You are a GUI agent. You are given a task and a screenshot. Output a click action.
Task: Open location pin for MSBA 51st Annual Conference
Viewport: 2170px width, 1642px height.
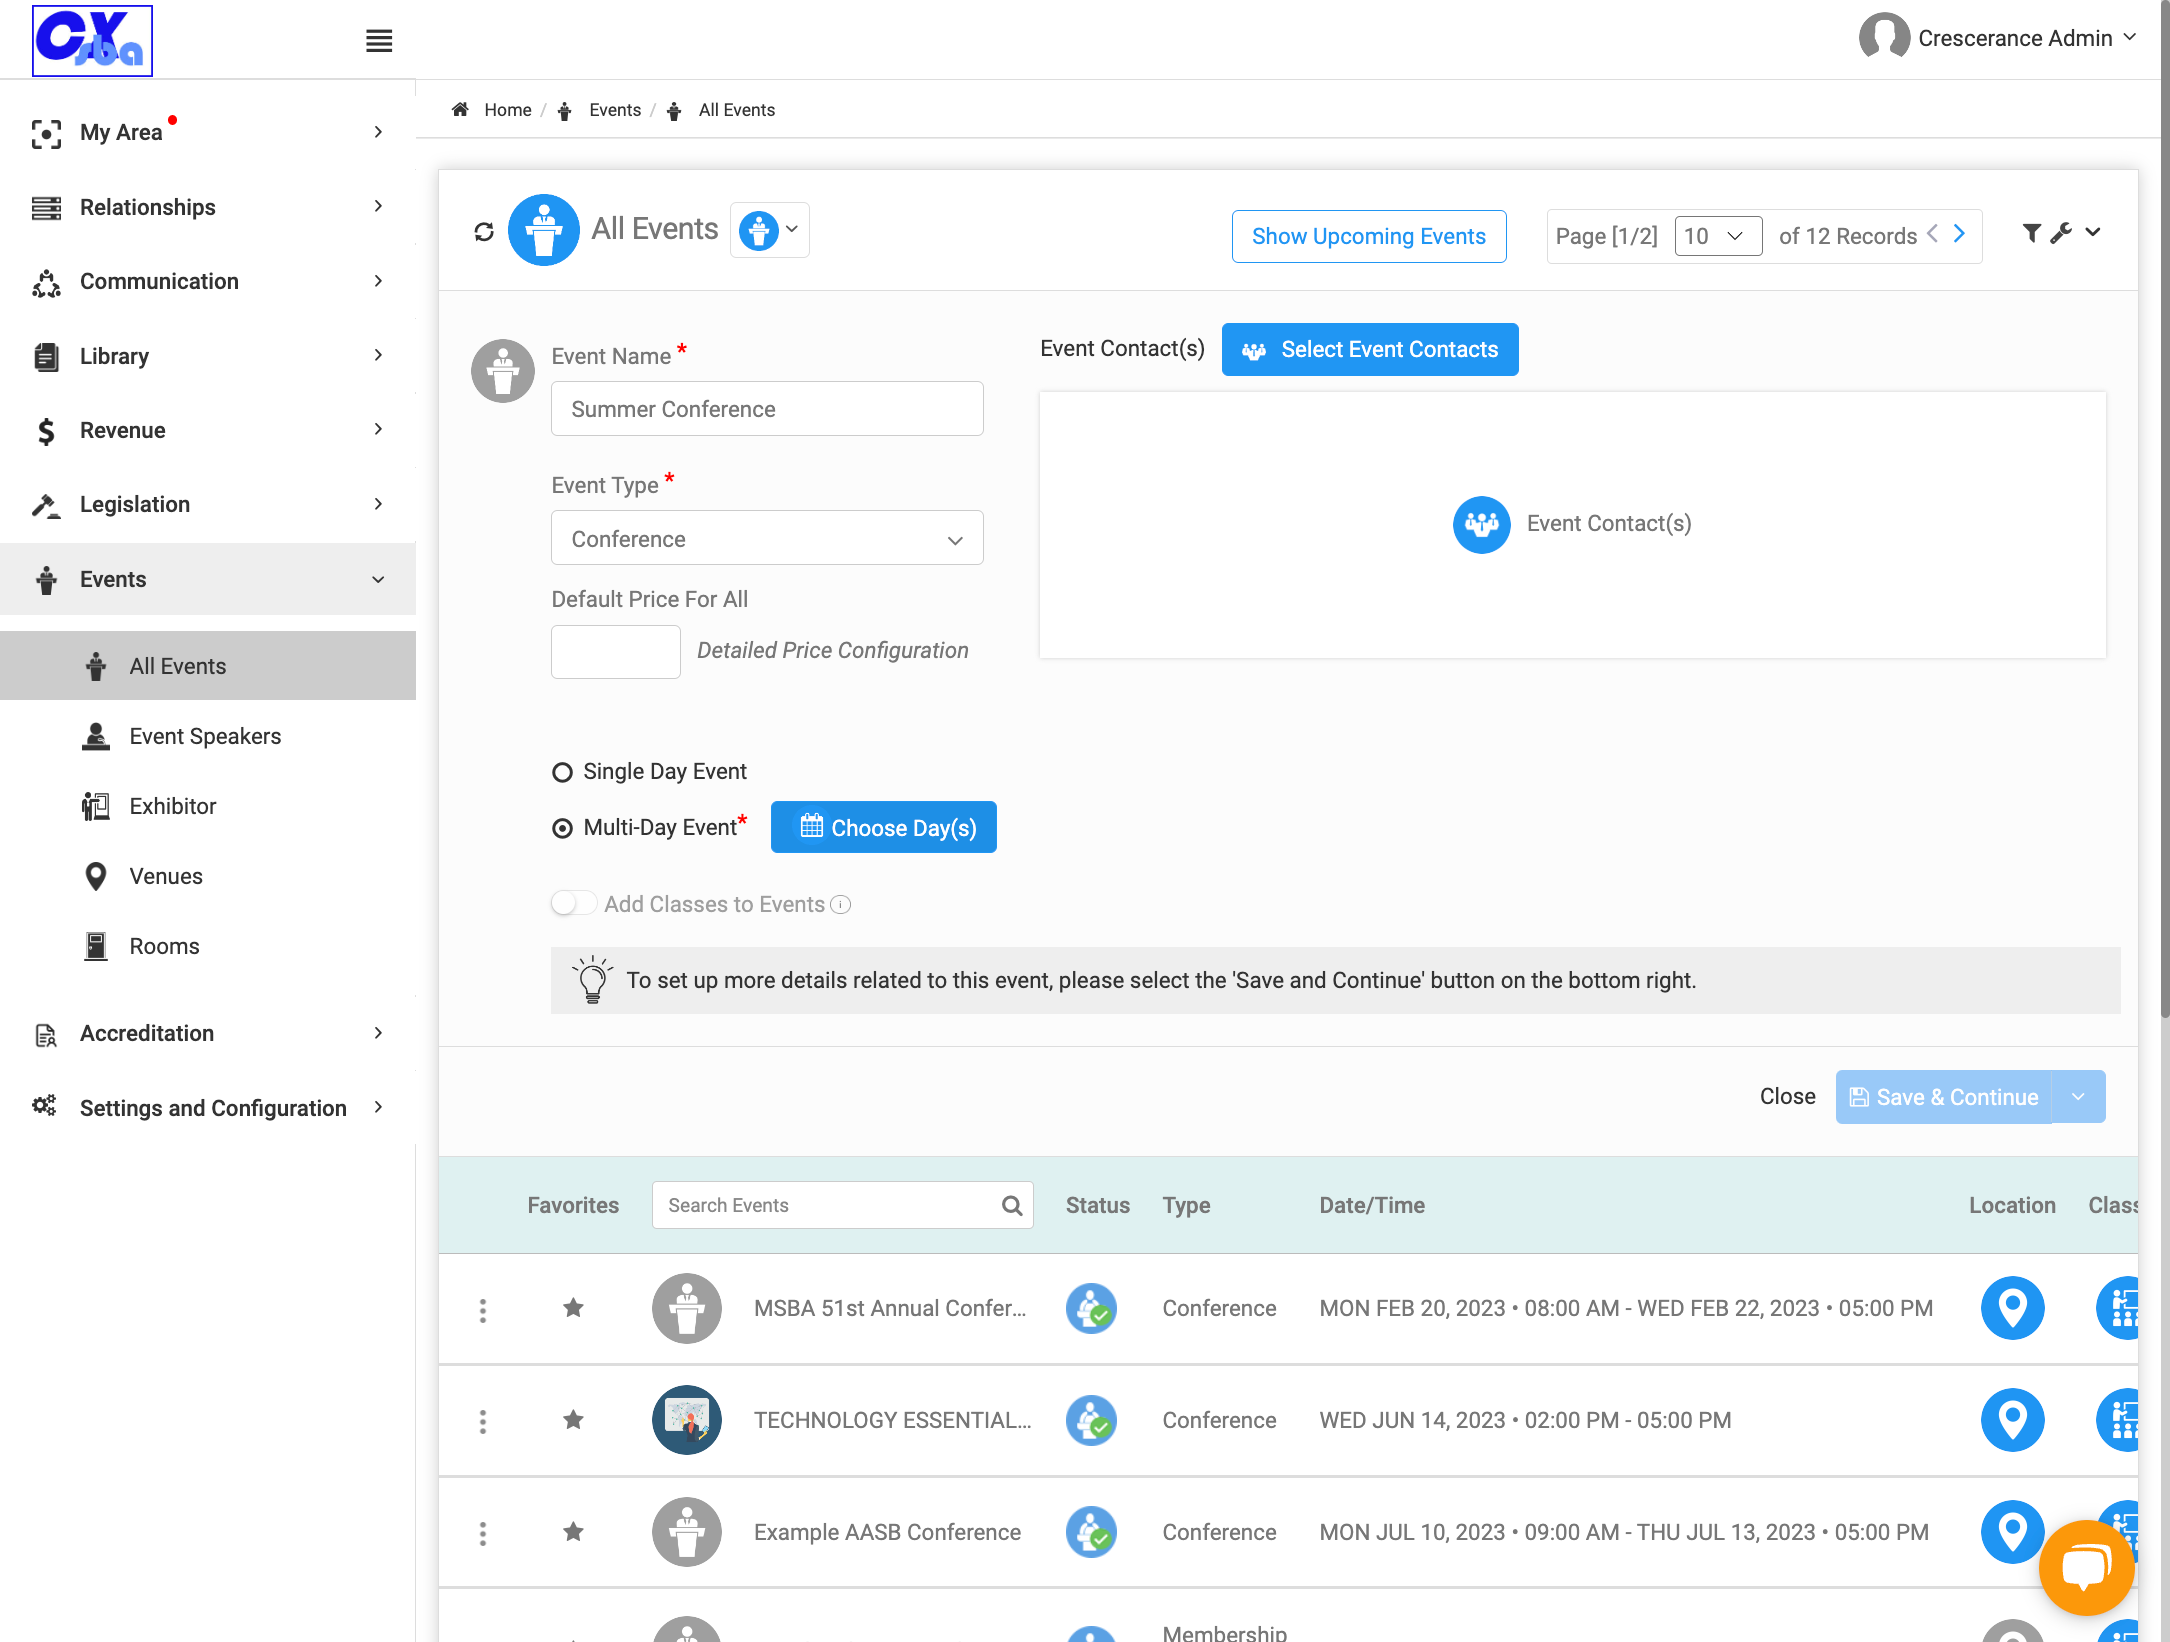pos(2012,1308)
